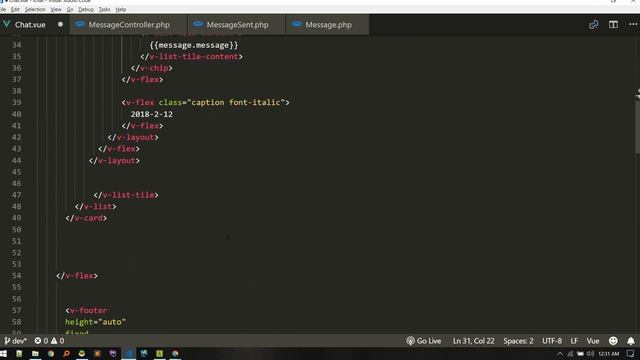Screen dimensions: 640x360
Task: Show hidden system tray icons
Action: [x=560, y=354]
